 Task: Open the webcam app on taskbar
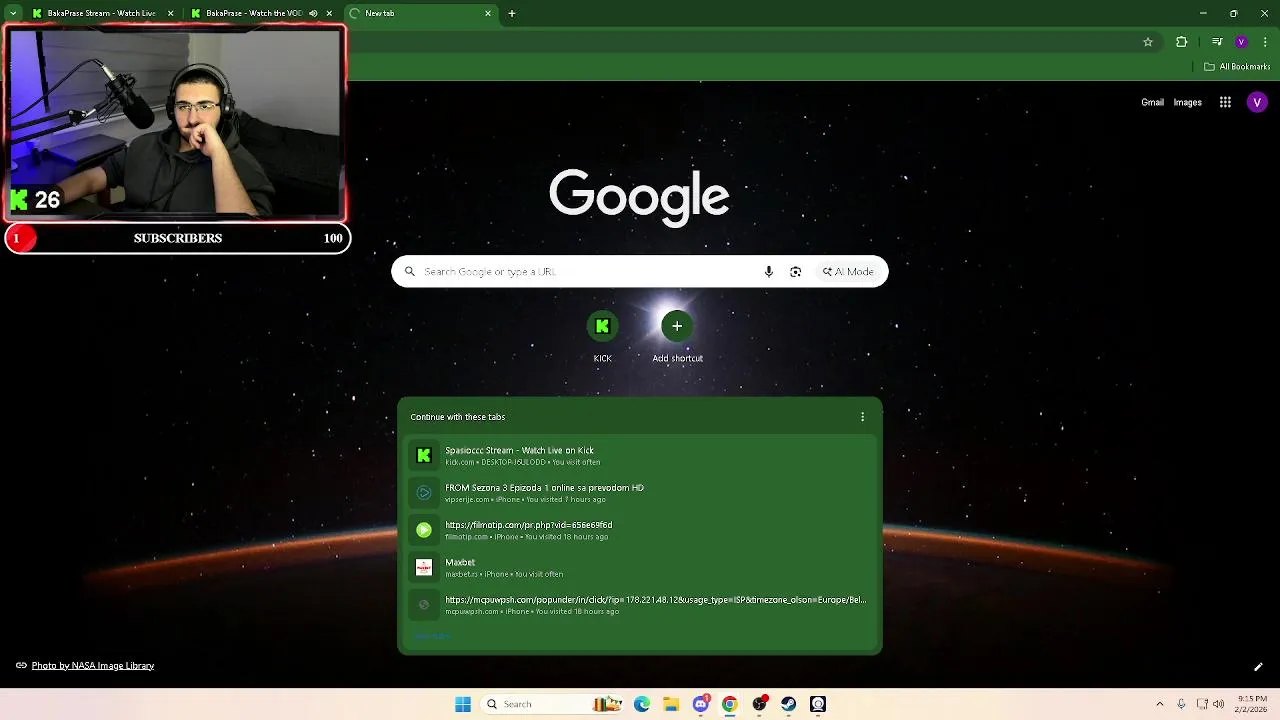pos(818,704)
